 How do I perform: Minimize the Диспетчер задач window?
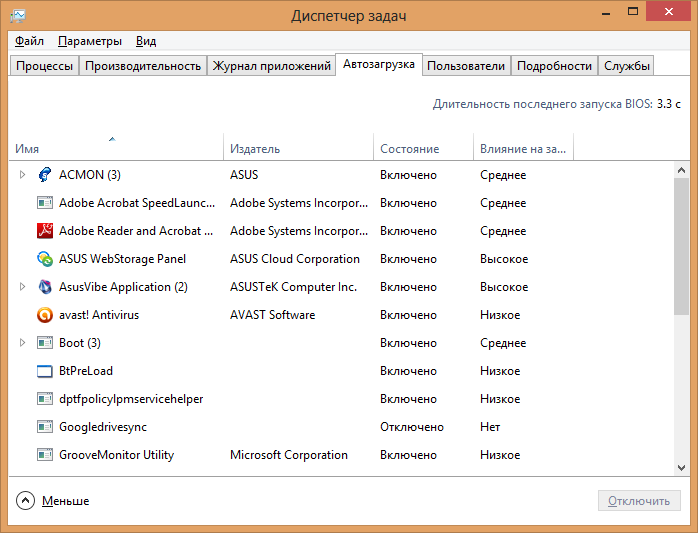click(605, 12)
